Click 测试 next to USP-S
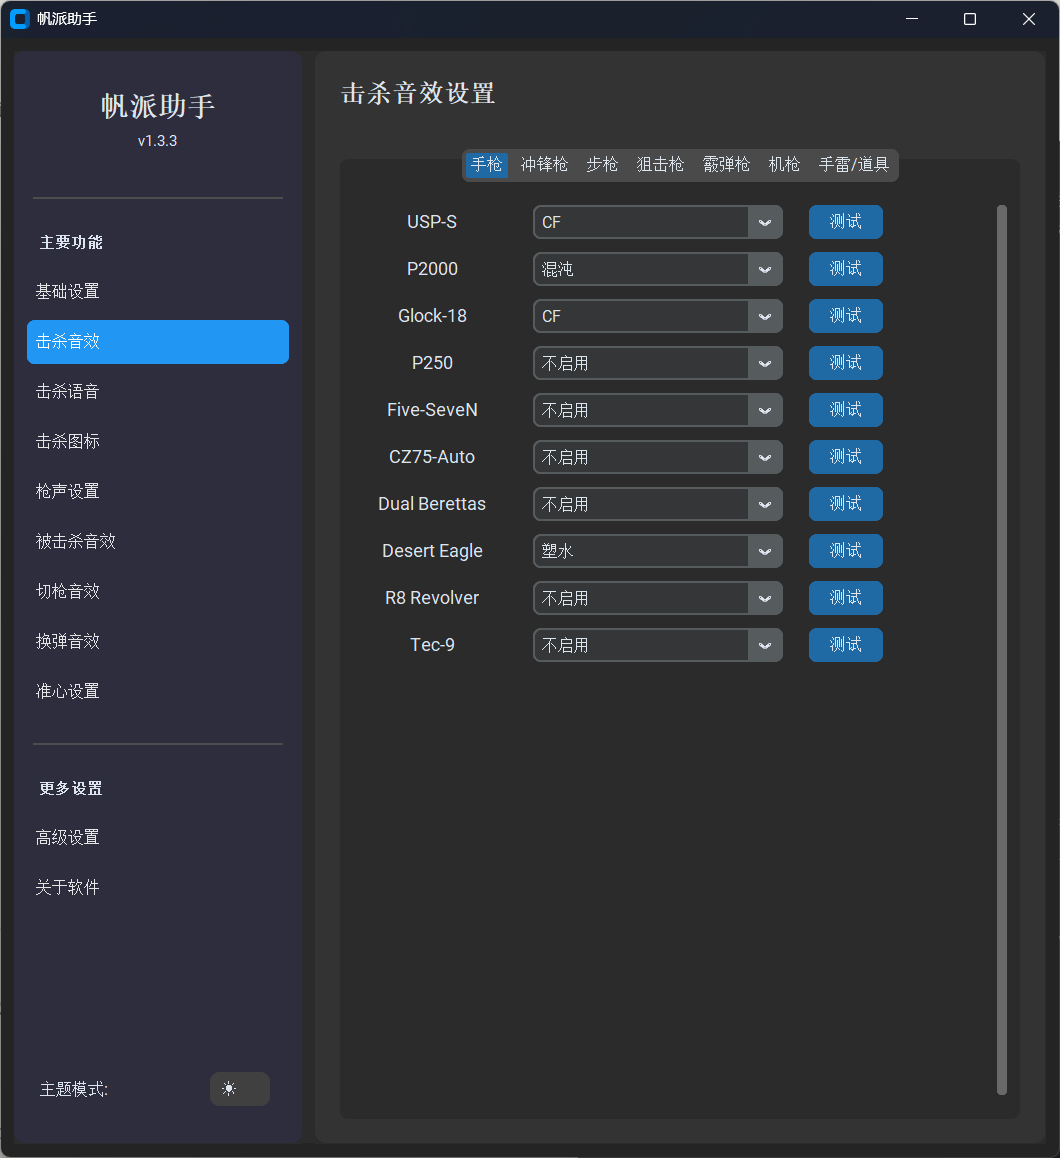 click(x=845, y=222)
